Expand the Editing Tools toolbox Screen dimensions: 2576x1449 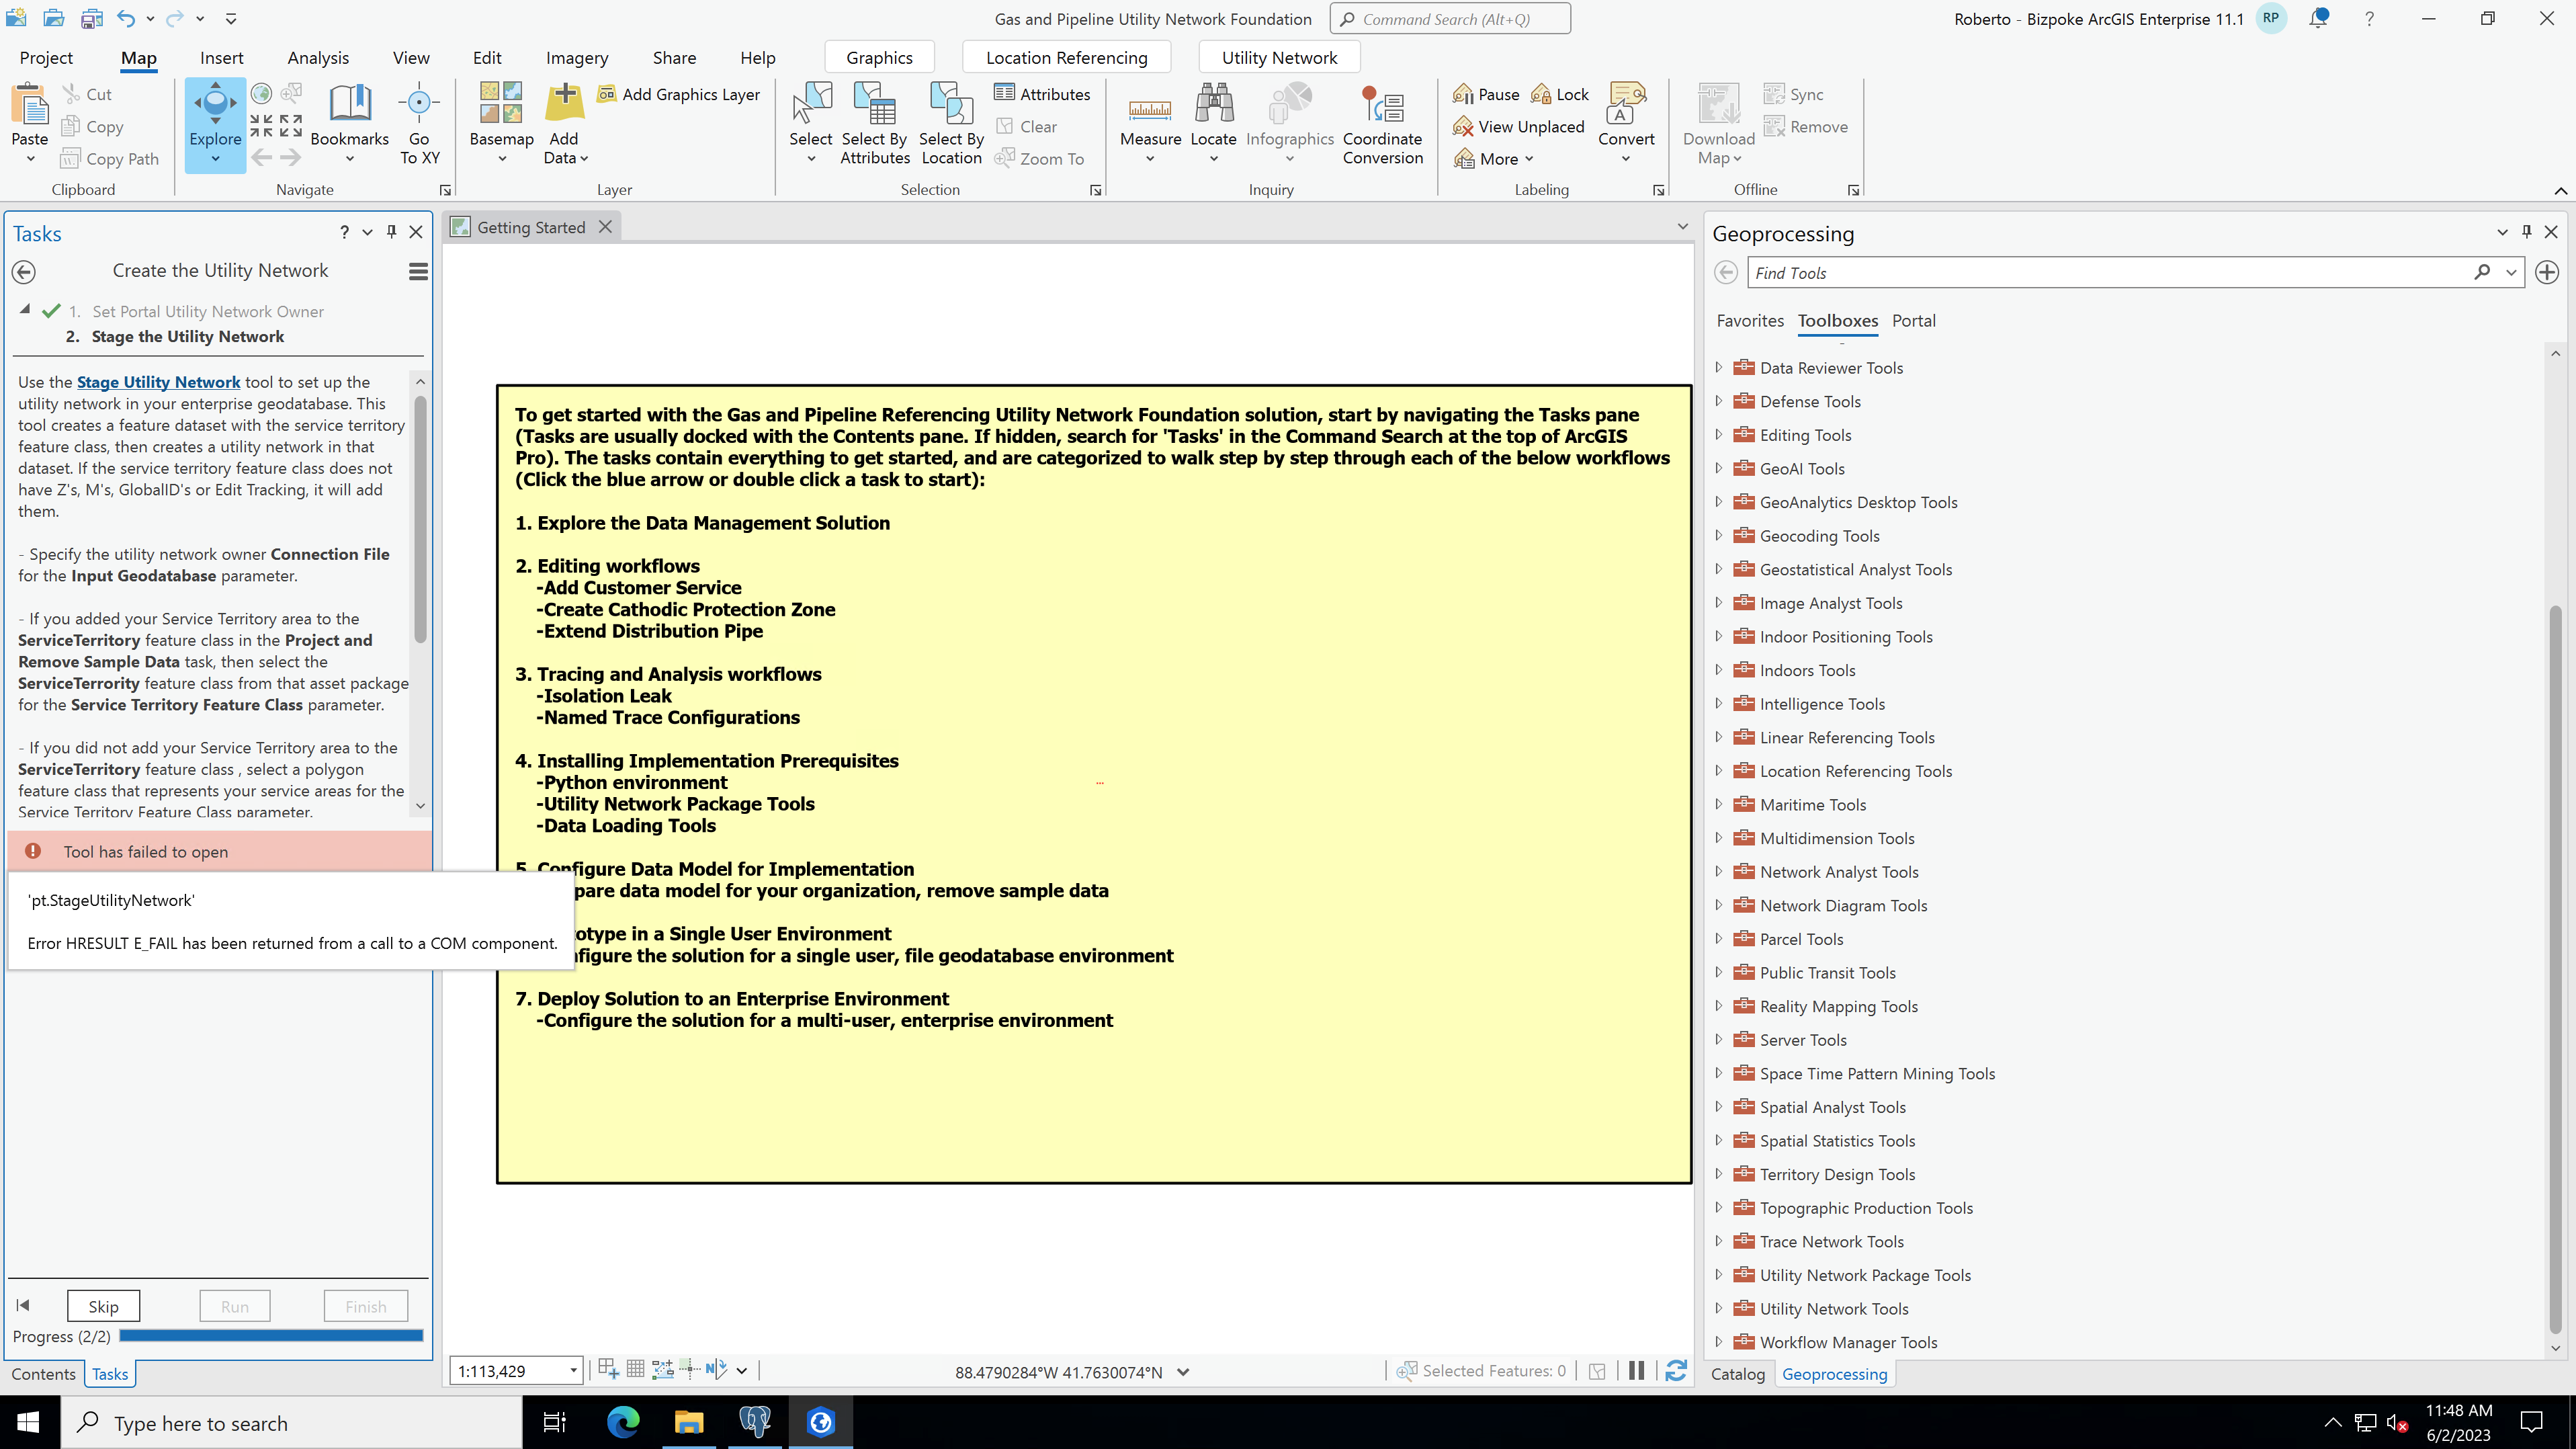(1719, 434)
